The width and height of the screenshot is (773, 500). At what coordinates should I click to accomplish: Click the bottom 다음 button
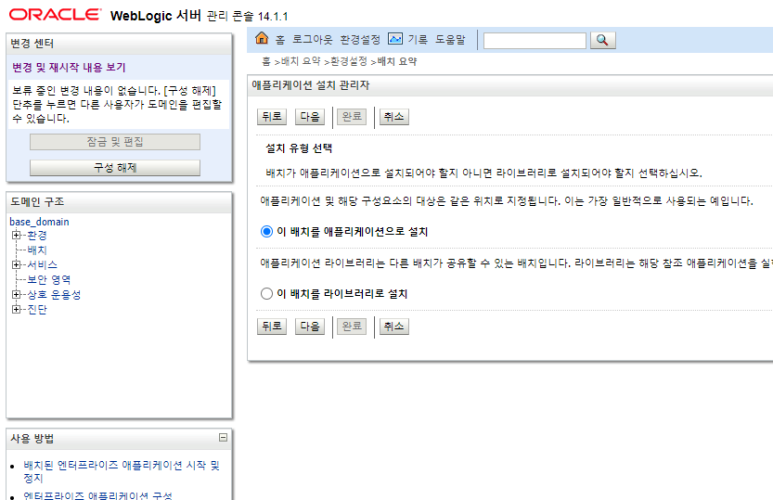(310, 326)
